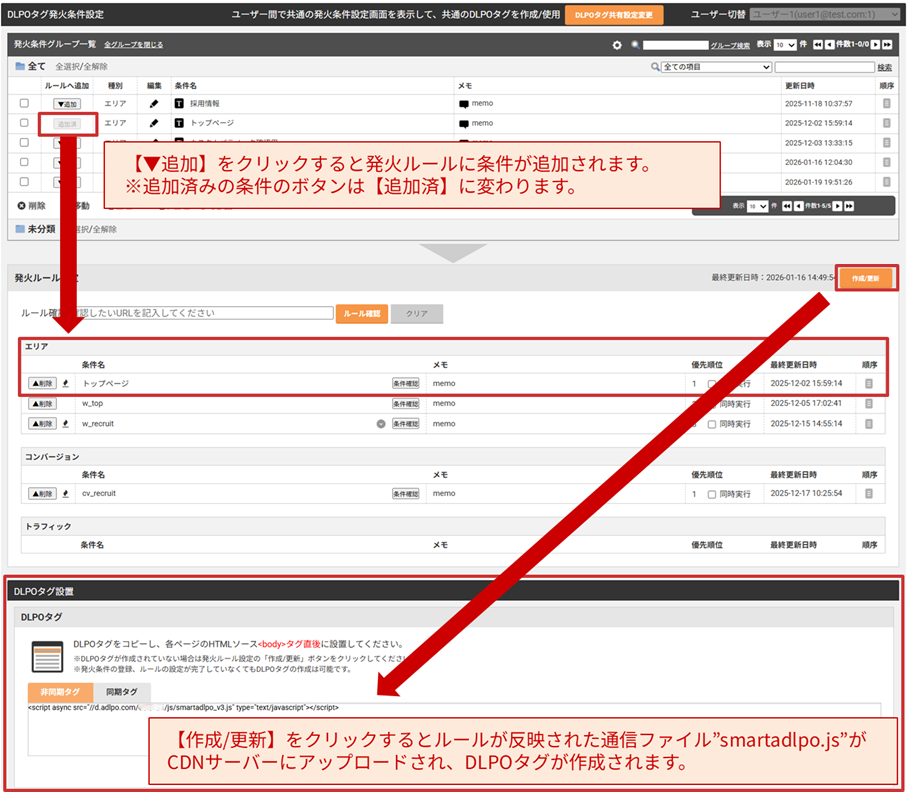Viewport: 907px width, 794px height.
Task: Click the グループ検索 link
Action: coord(730,46)
